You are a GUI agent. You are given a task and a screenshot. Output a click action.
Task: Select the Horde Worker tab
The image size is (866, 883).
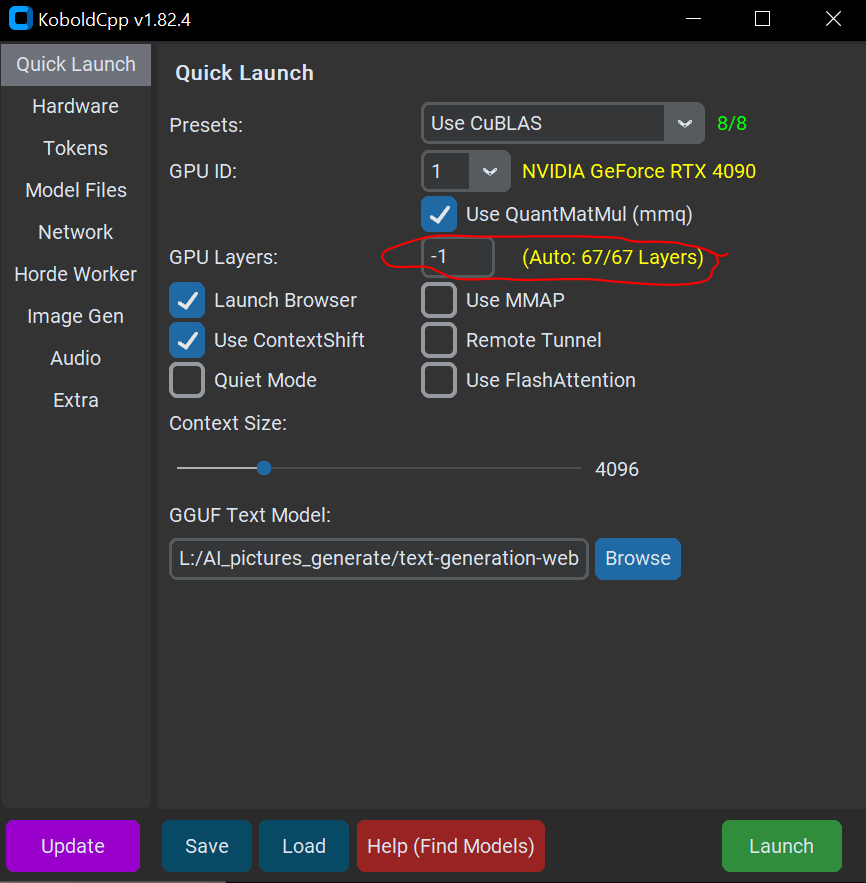pos(75,274)
